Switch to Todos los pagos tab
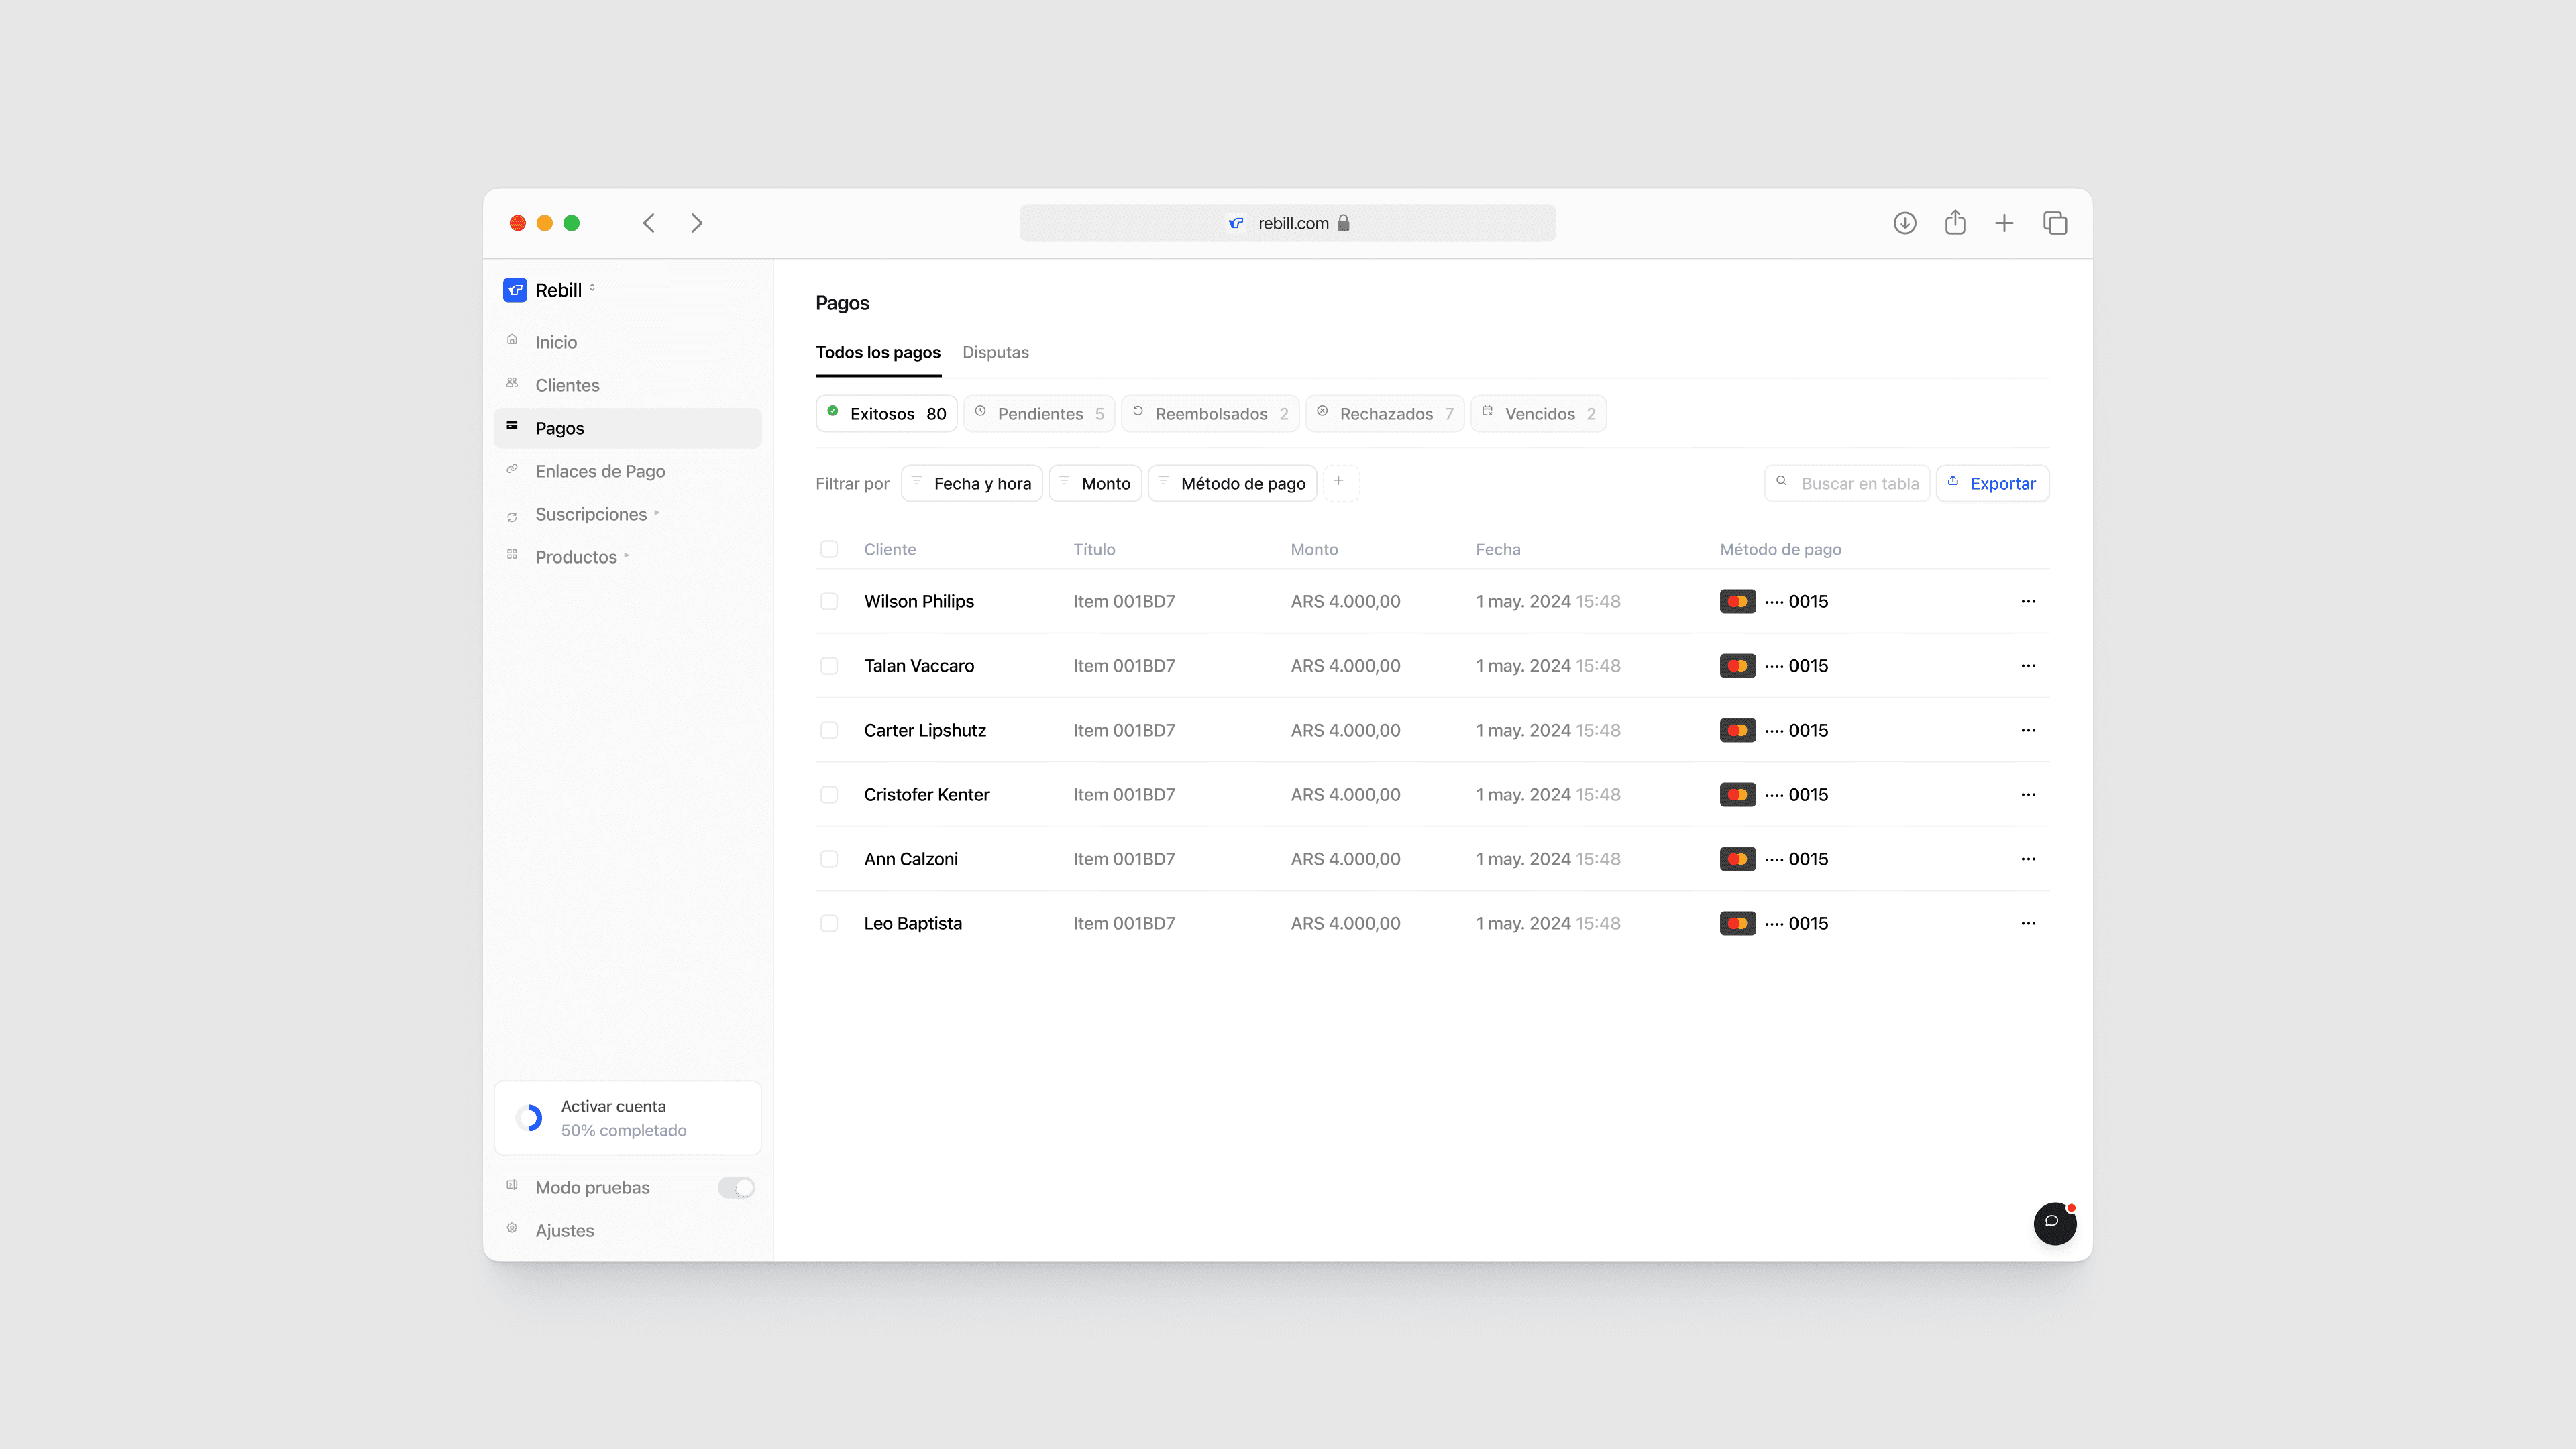 (x=878, y=352)
